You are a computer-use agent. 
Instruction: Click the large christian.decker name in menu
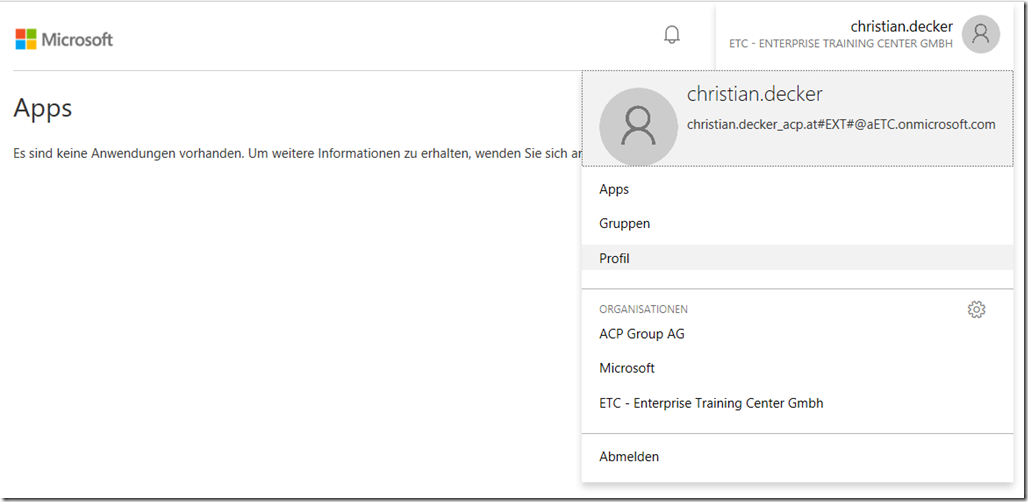[755, 94]
